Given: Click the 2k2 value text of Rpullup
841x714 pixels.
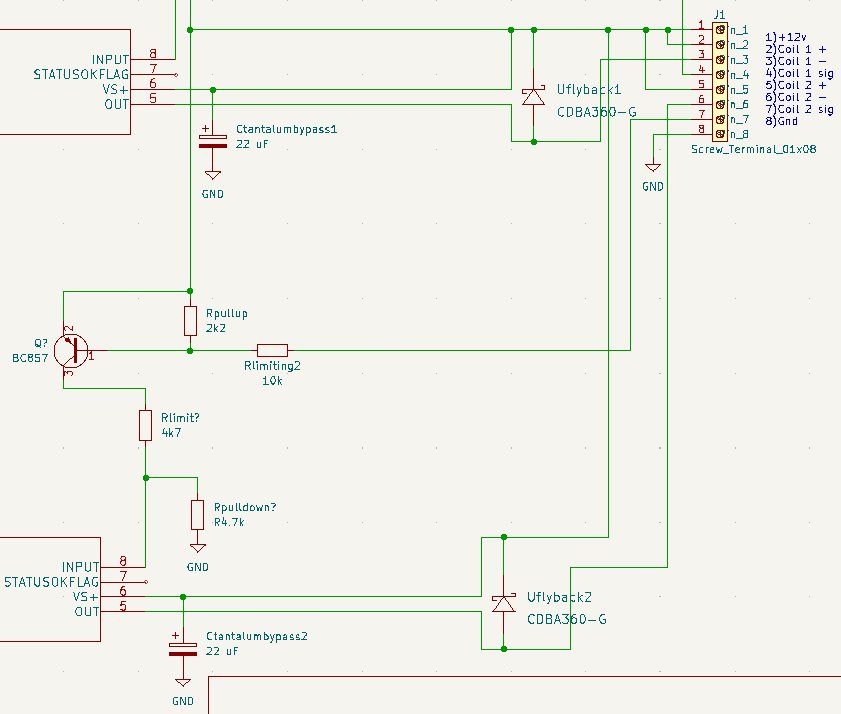Looking at the screenshot, I should 217,328.
